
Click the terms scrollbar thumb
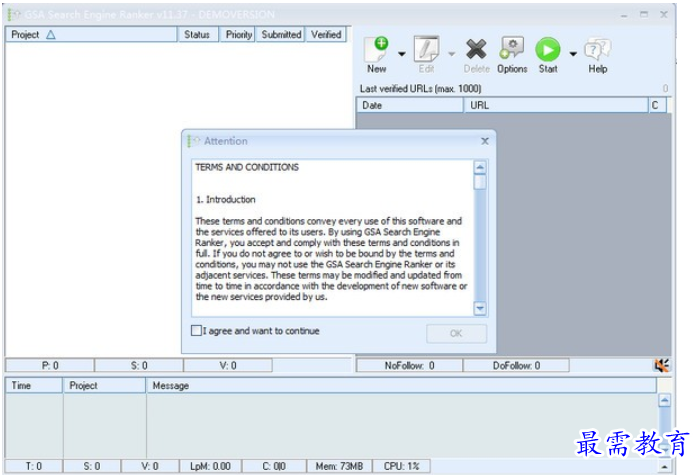[x=480, y=182]
